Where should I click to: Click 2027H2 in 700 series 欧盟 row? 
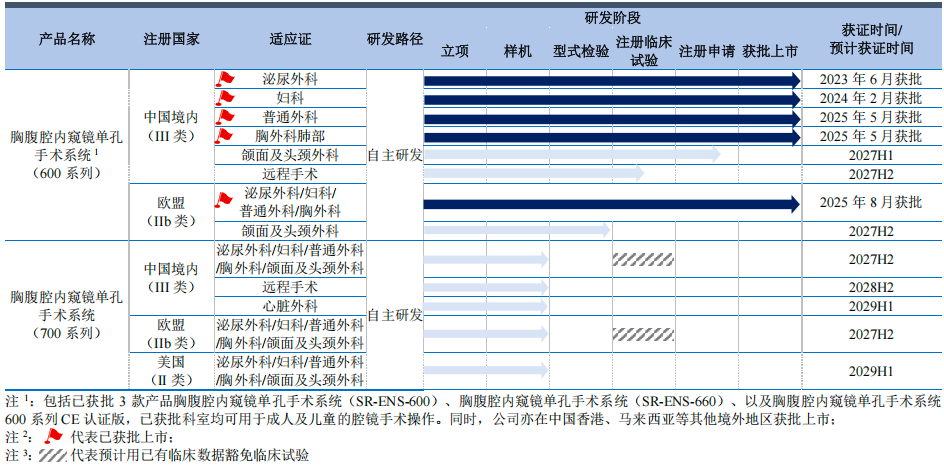(x=871, y=334)
